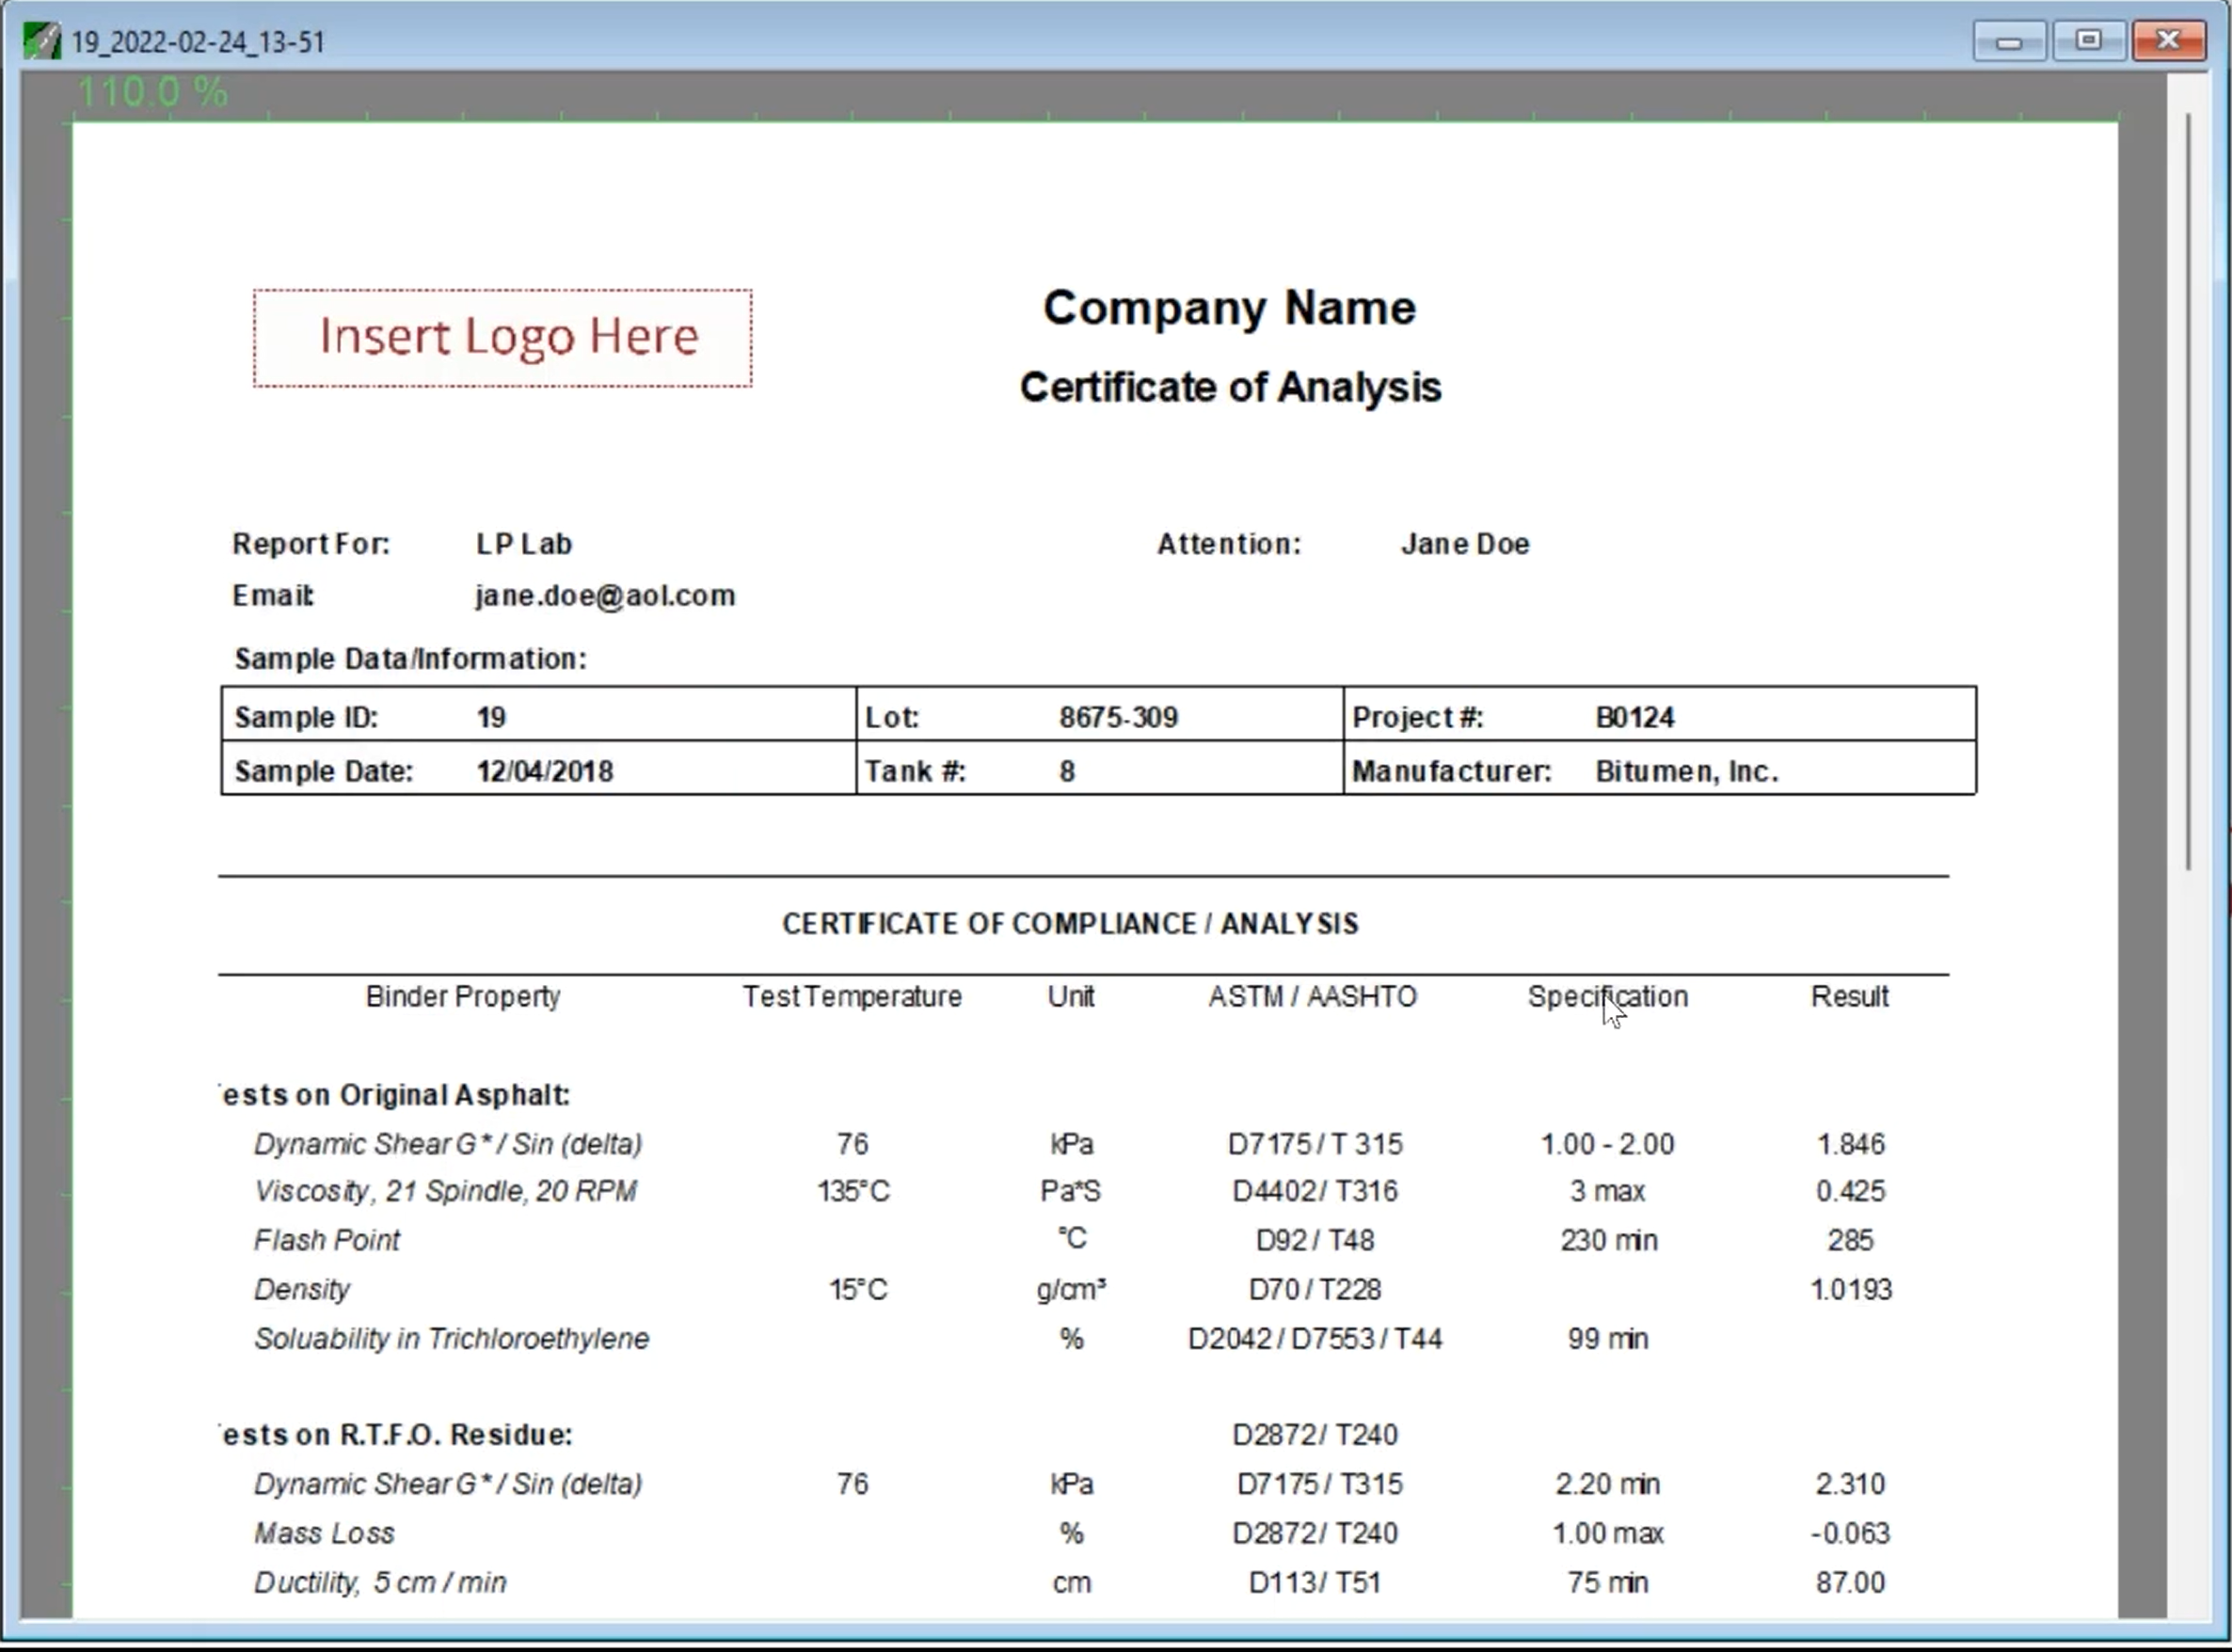Click the 230 min specification
The image size is (2232, 1652).
1609,1240
